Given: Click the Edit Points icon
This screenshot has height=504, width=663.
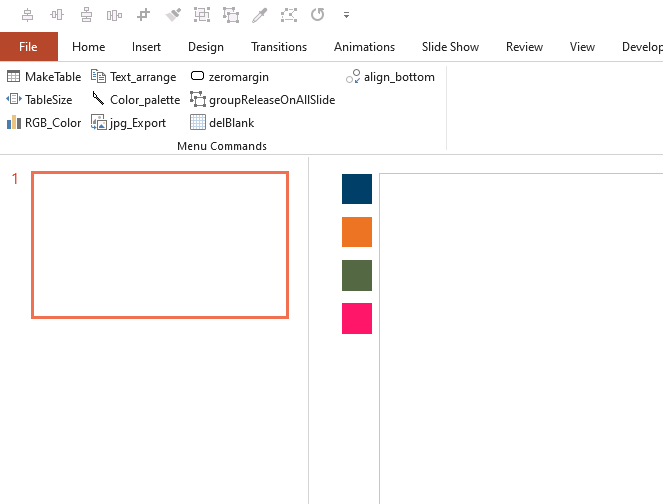Looking at the screenshot, I should pyautogui.click(x=289, y=15).
